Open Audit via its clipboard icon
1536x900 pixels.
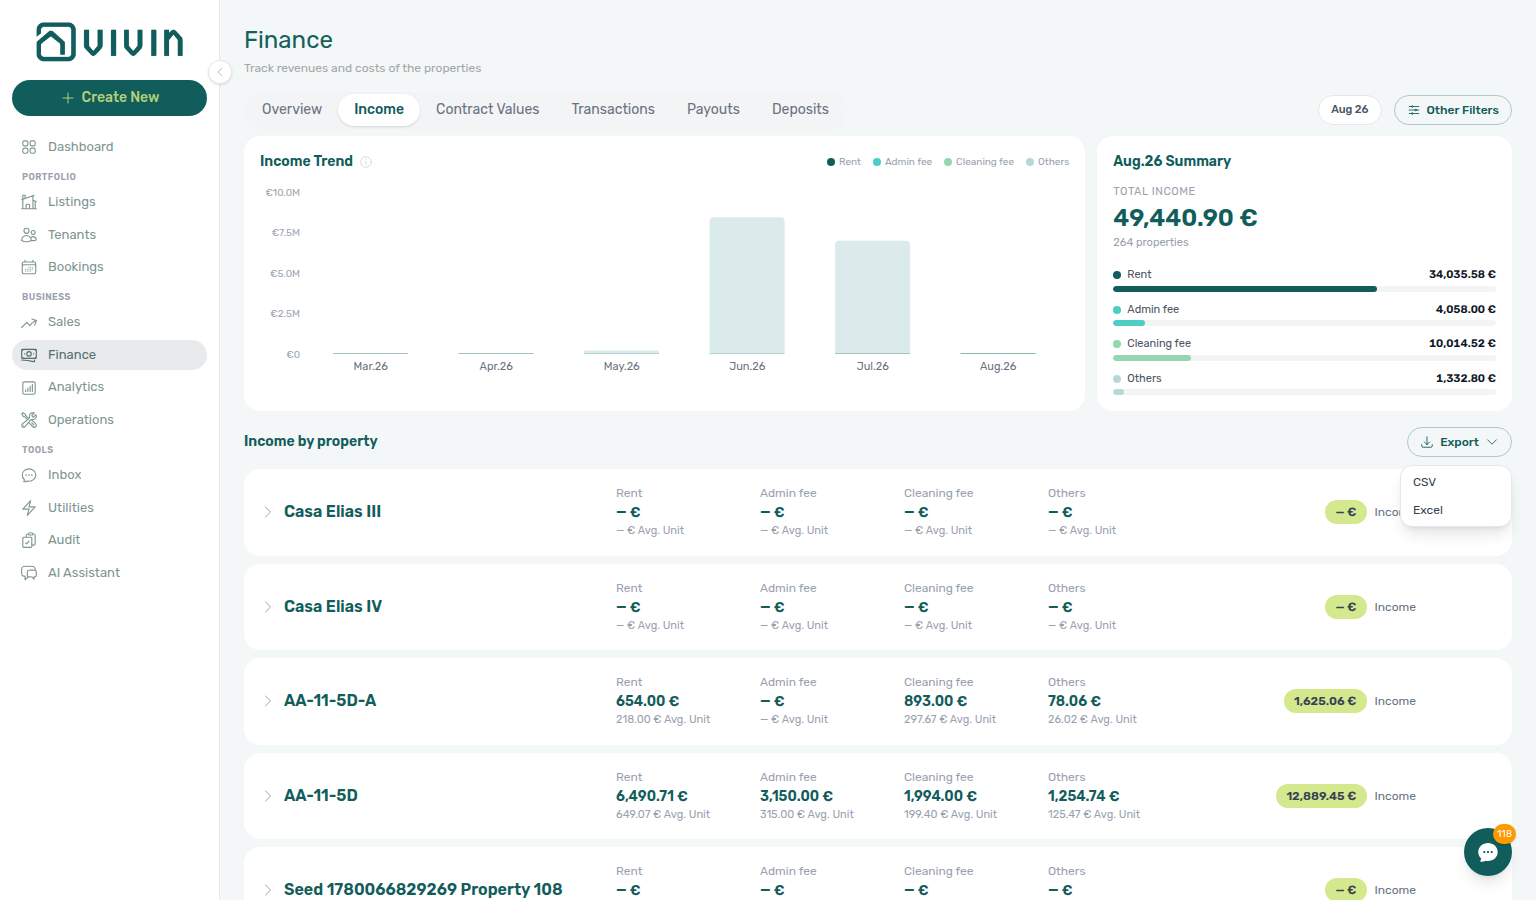tap(29, 540)
